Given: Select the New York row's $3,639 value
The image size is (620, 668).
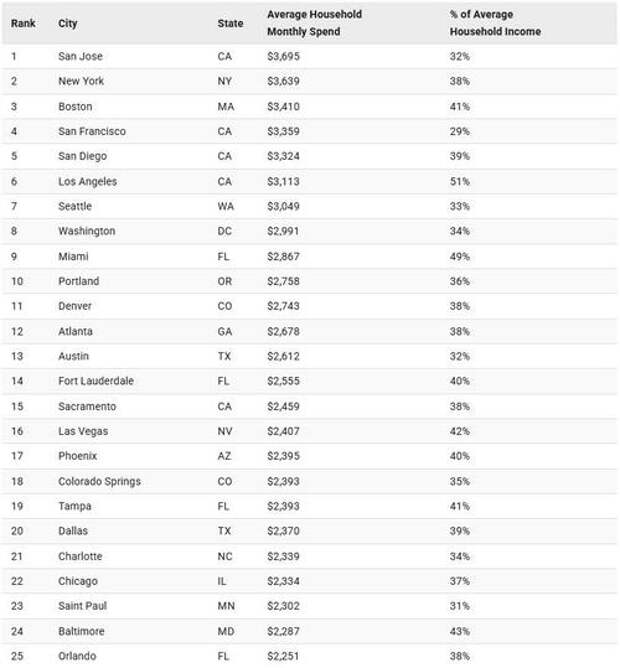Looking at the screenshot, I should click(283, 81).
